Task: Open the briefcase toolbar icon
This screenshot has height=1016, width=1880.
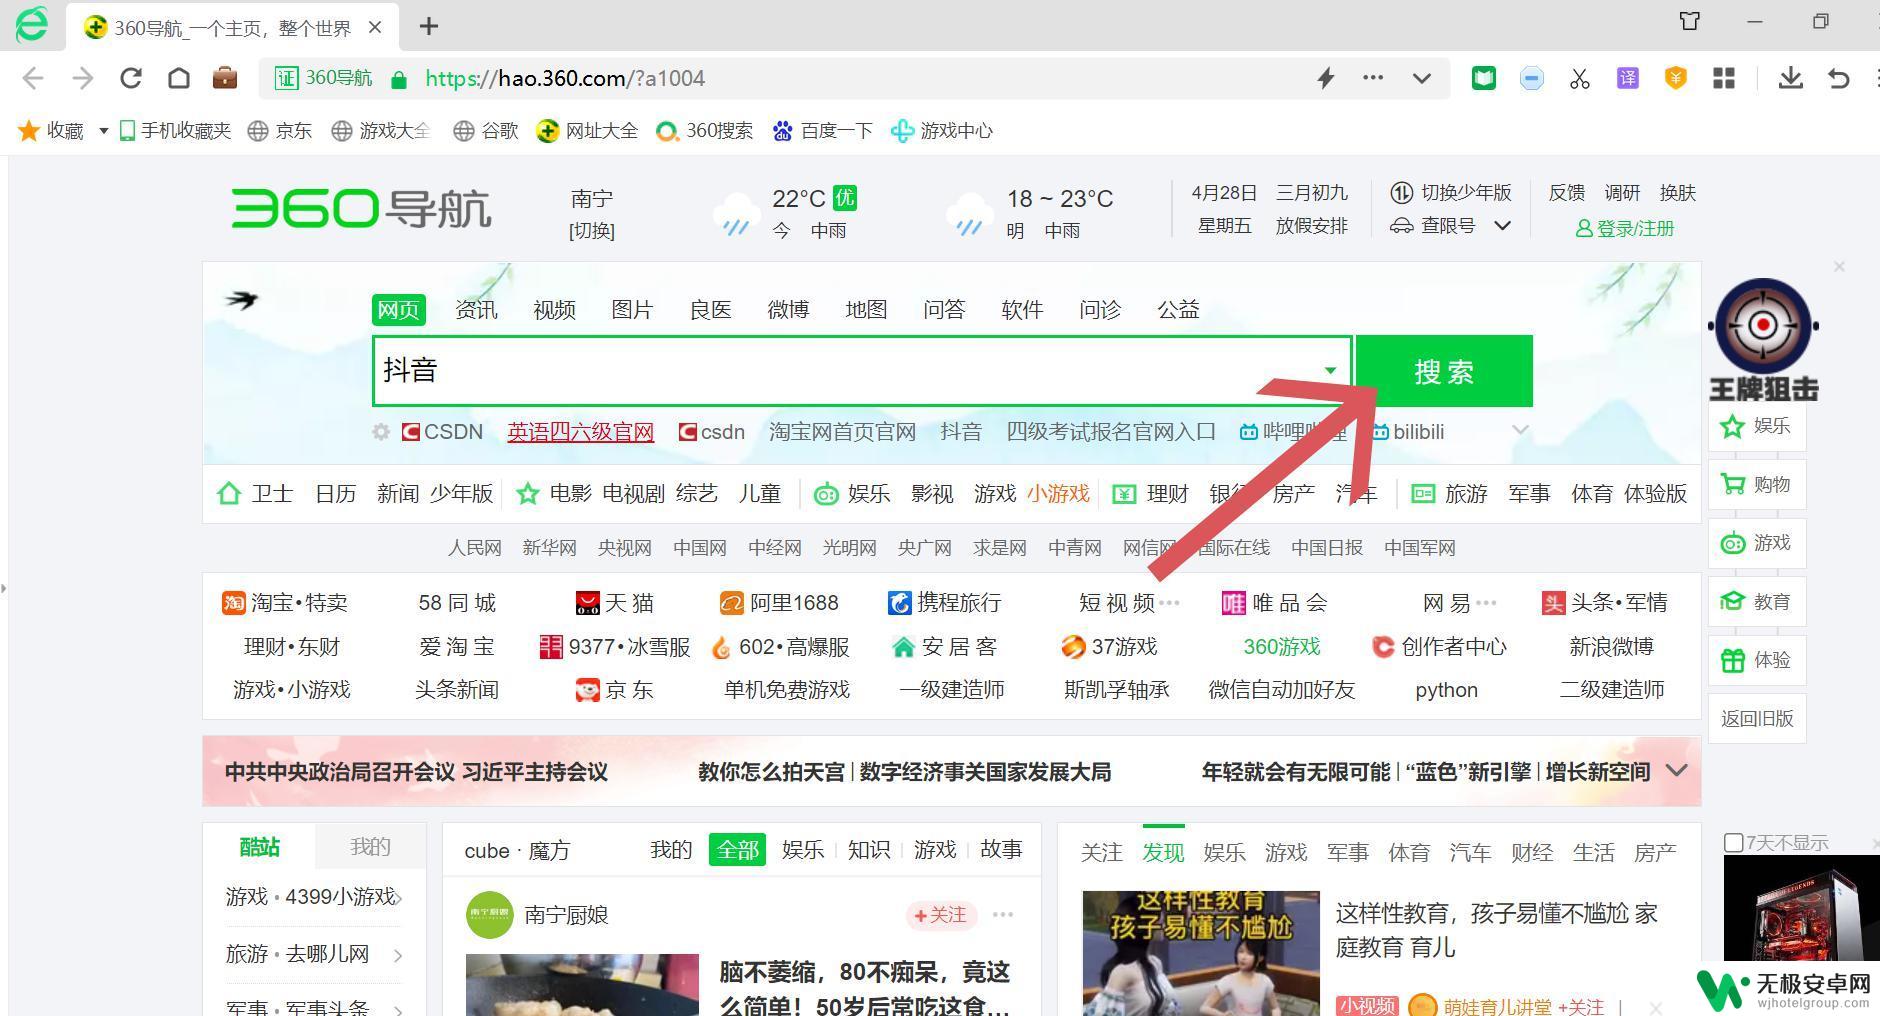Action: 225,78
